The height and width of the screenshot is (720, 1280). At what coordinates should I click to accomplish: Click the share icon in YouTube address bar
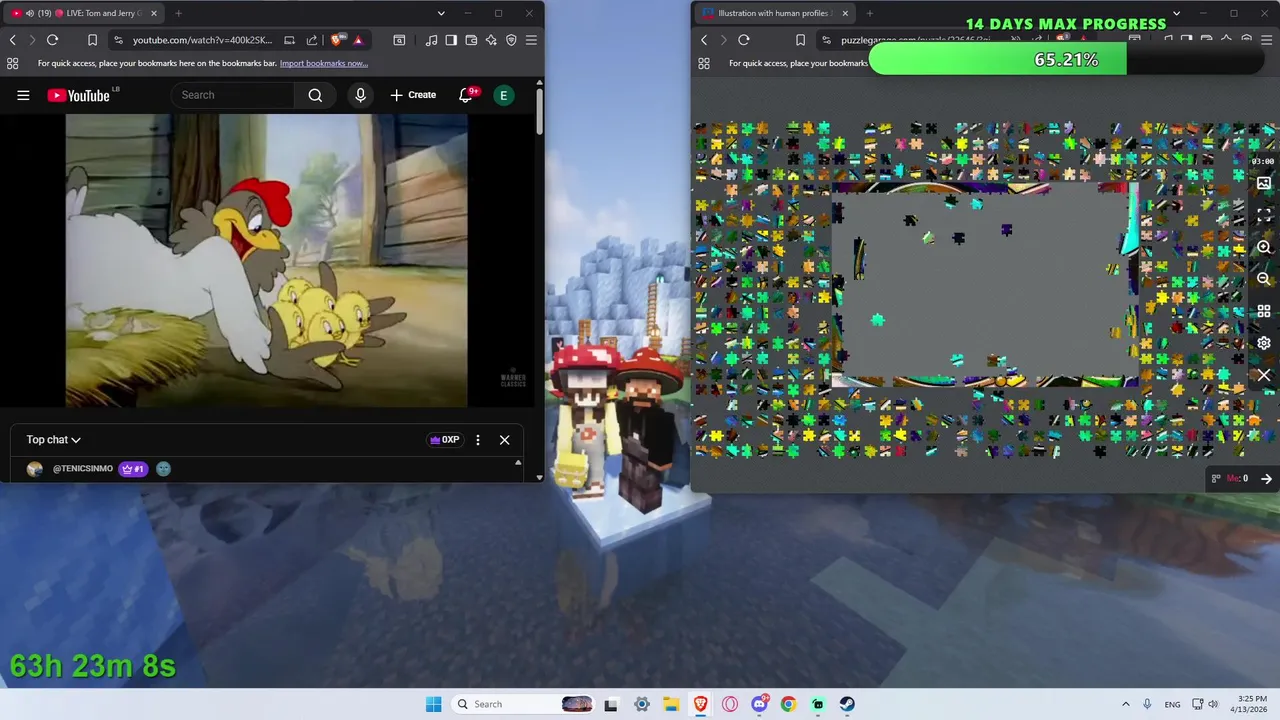(311, 40)
